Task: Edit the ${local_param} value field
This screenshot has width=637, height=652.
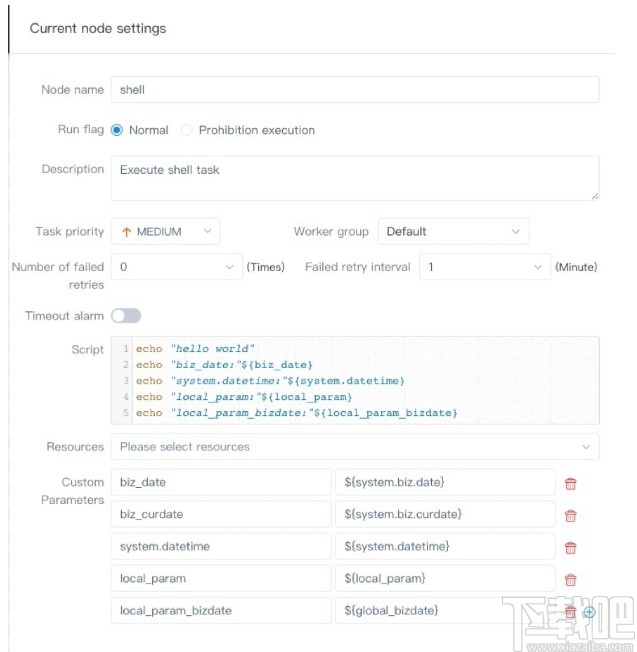Action: 445,578
